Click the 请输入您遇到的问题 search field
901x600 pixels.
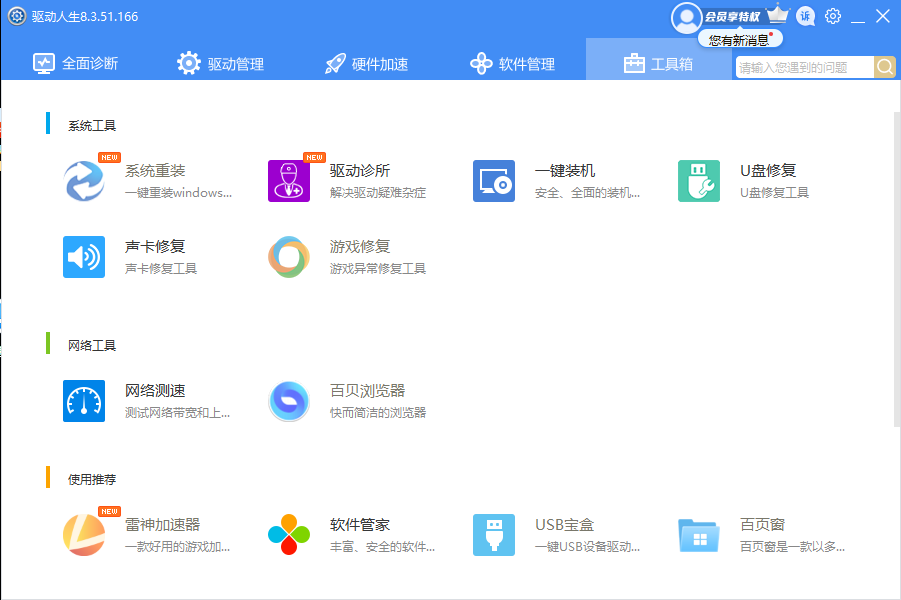[805, 67]
